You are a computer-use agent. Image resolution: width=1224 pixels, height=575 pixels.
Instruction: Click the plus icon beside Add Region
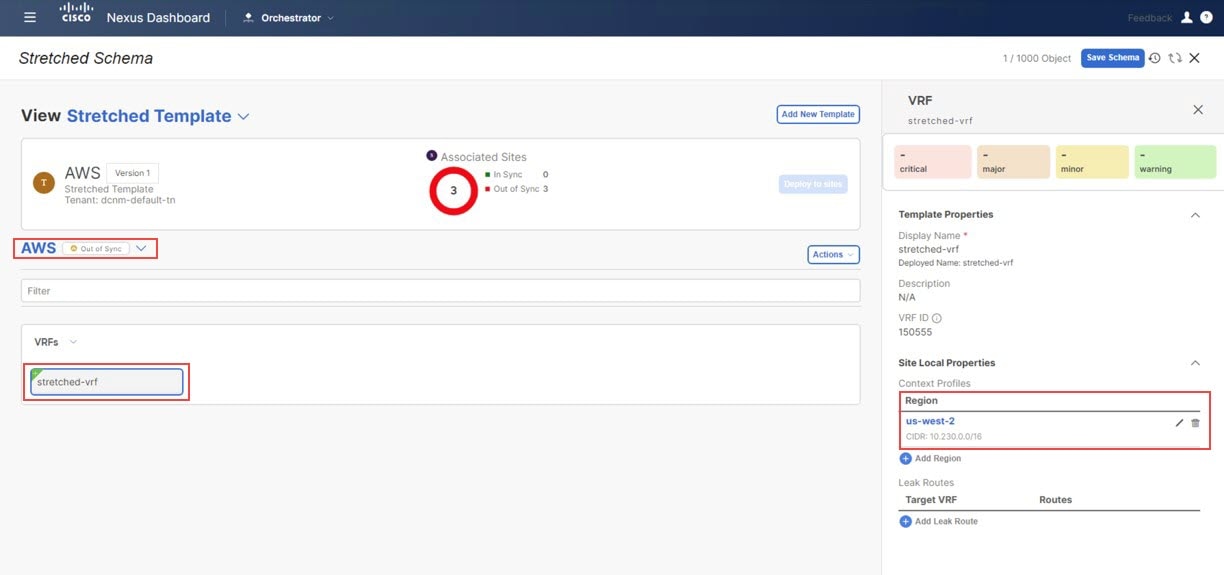[905, 458]
